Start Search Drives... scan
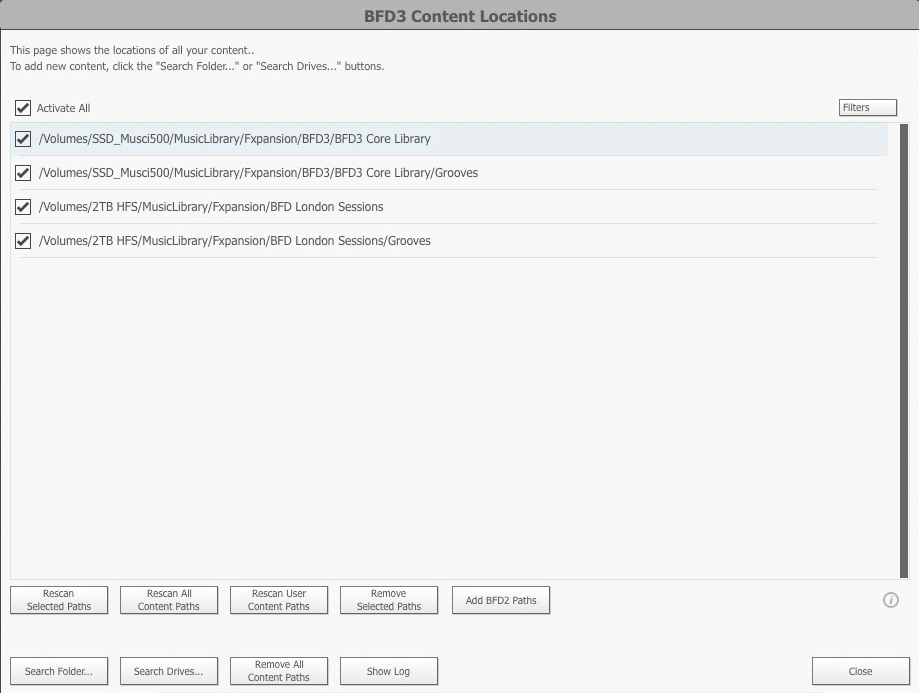This screenshot has height=693, width=919. click(x=169, y=671)
